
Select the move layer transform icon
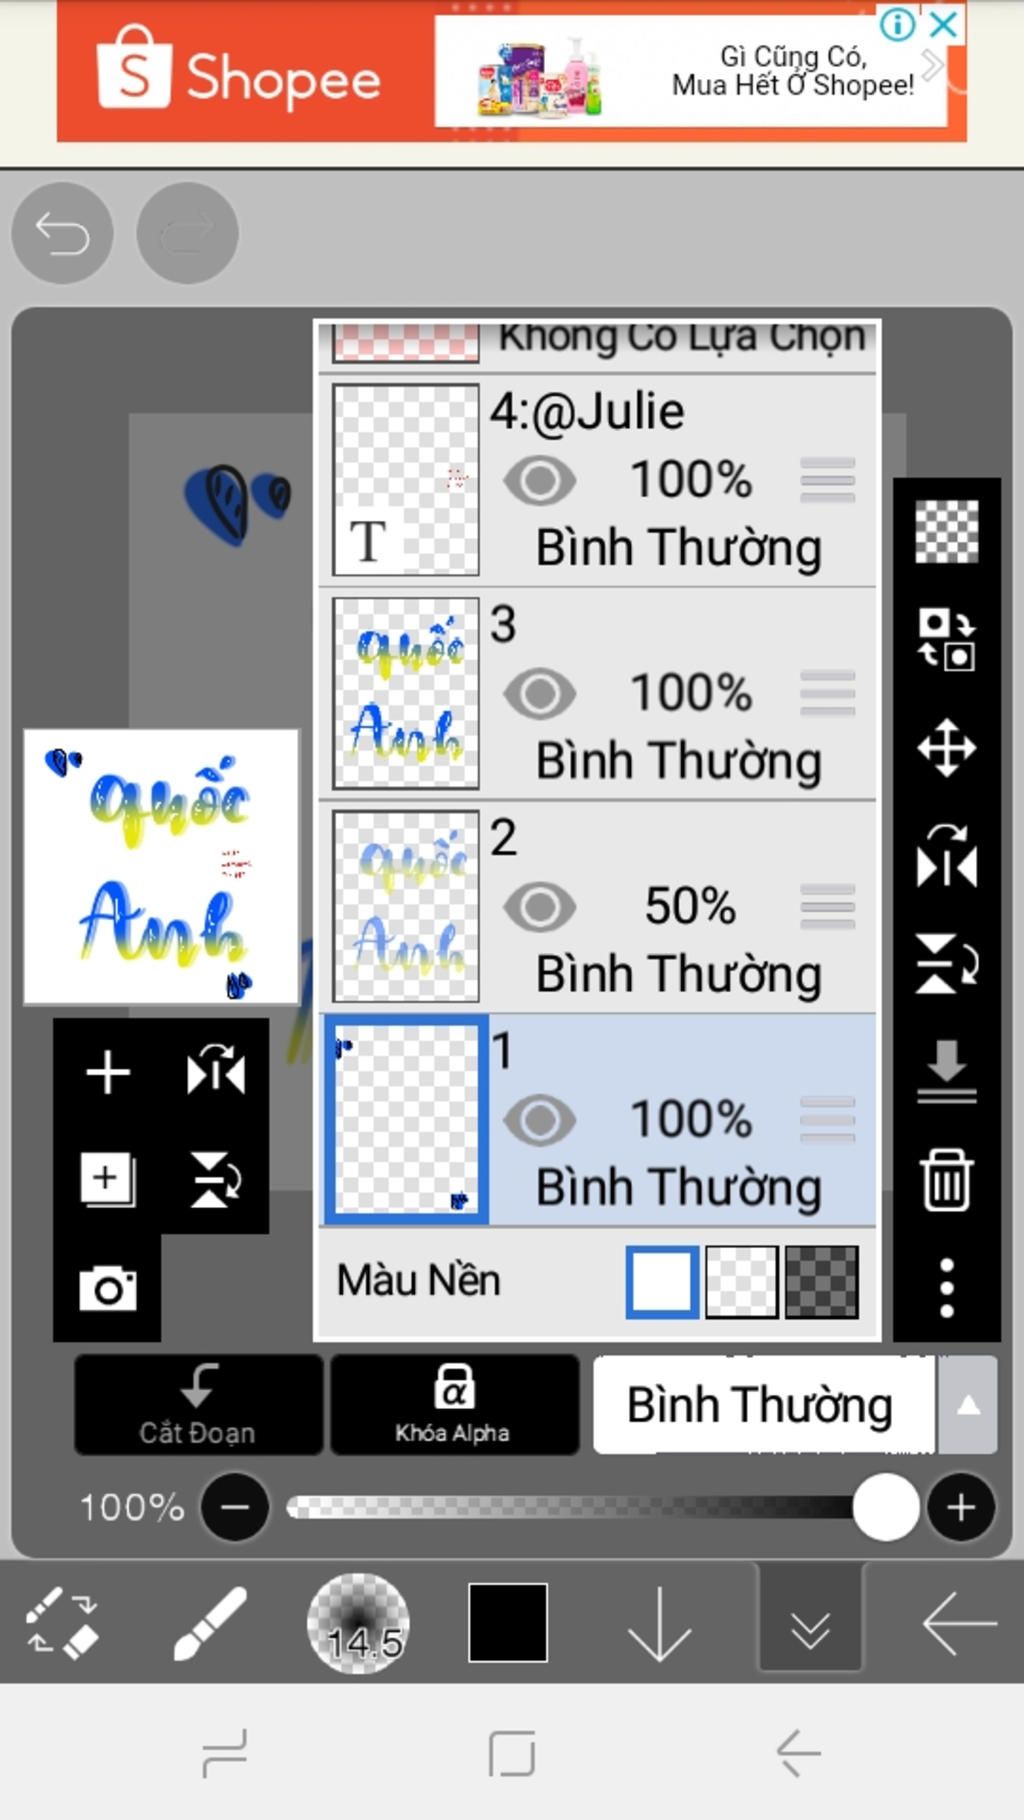click(946, 747)
